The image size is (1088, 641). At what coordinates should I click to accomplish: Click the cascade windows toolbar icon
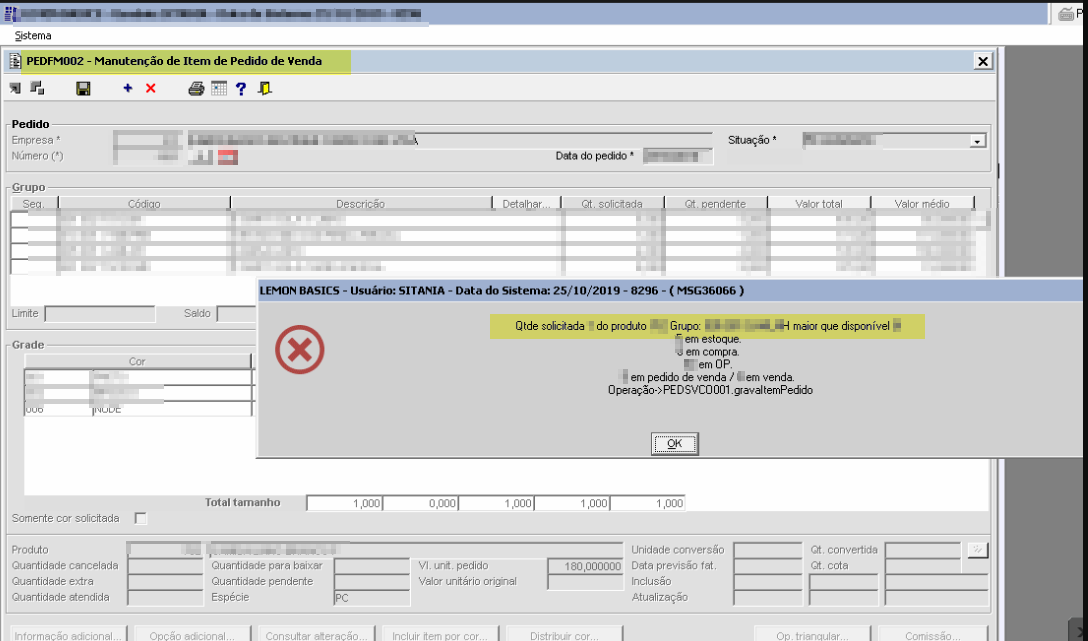37,88
